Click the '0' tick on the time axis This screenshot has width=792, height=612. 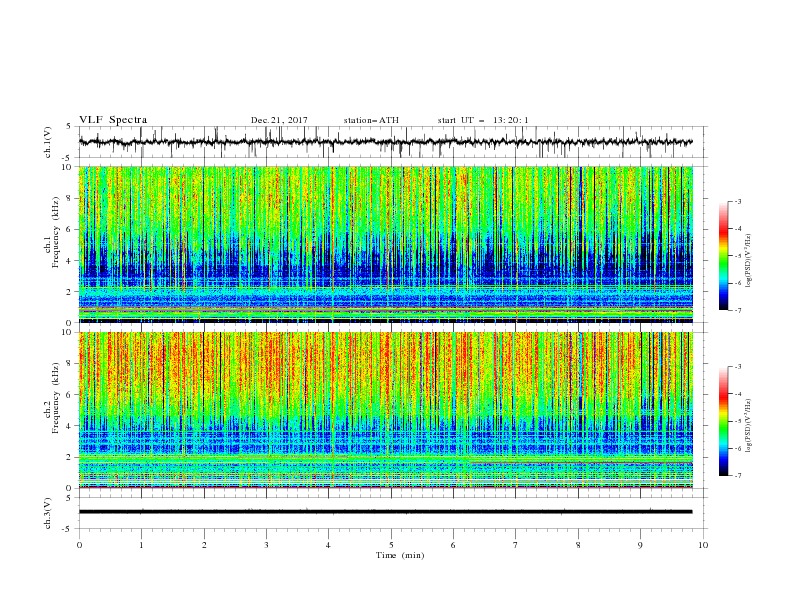(x=79, y=545)
